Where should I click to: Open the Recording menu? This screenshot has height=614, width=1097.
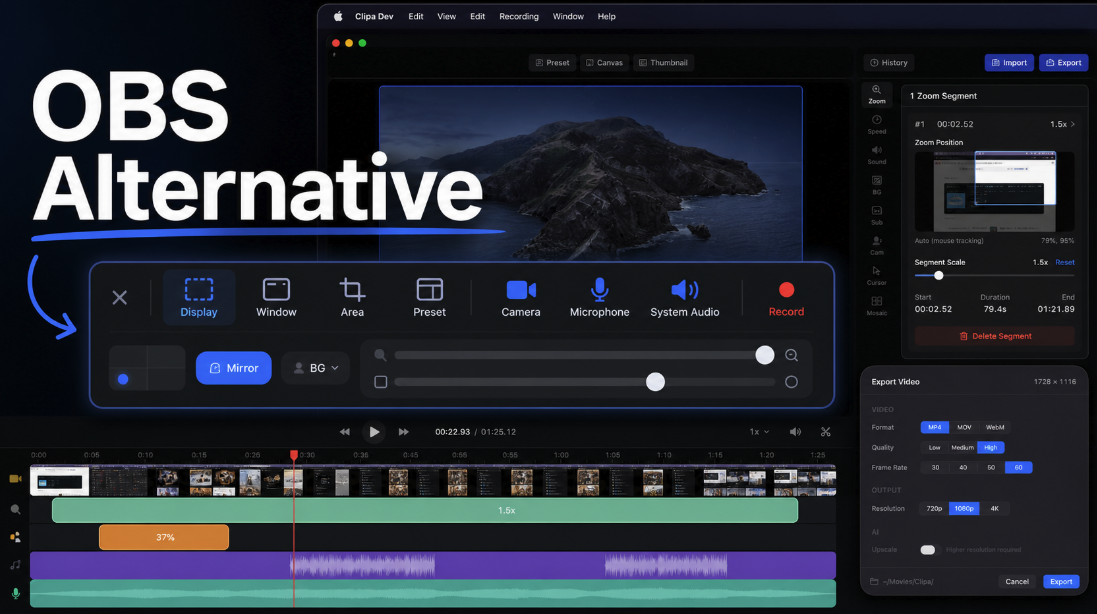[518, 16]
